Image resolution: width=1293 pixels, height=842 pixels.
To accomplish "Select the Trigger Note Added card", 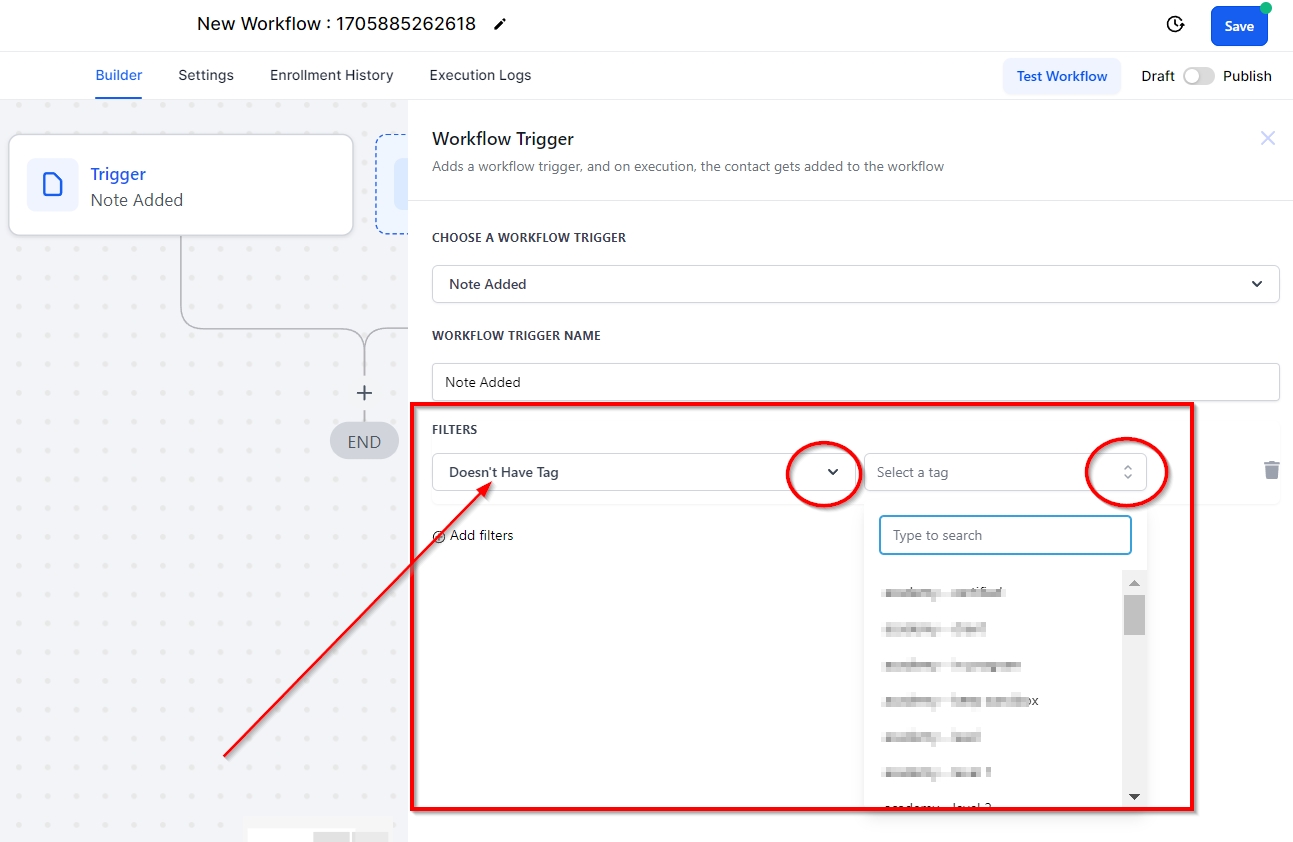I will [x=181, y=185].
